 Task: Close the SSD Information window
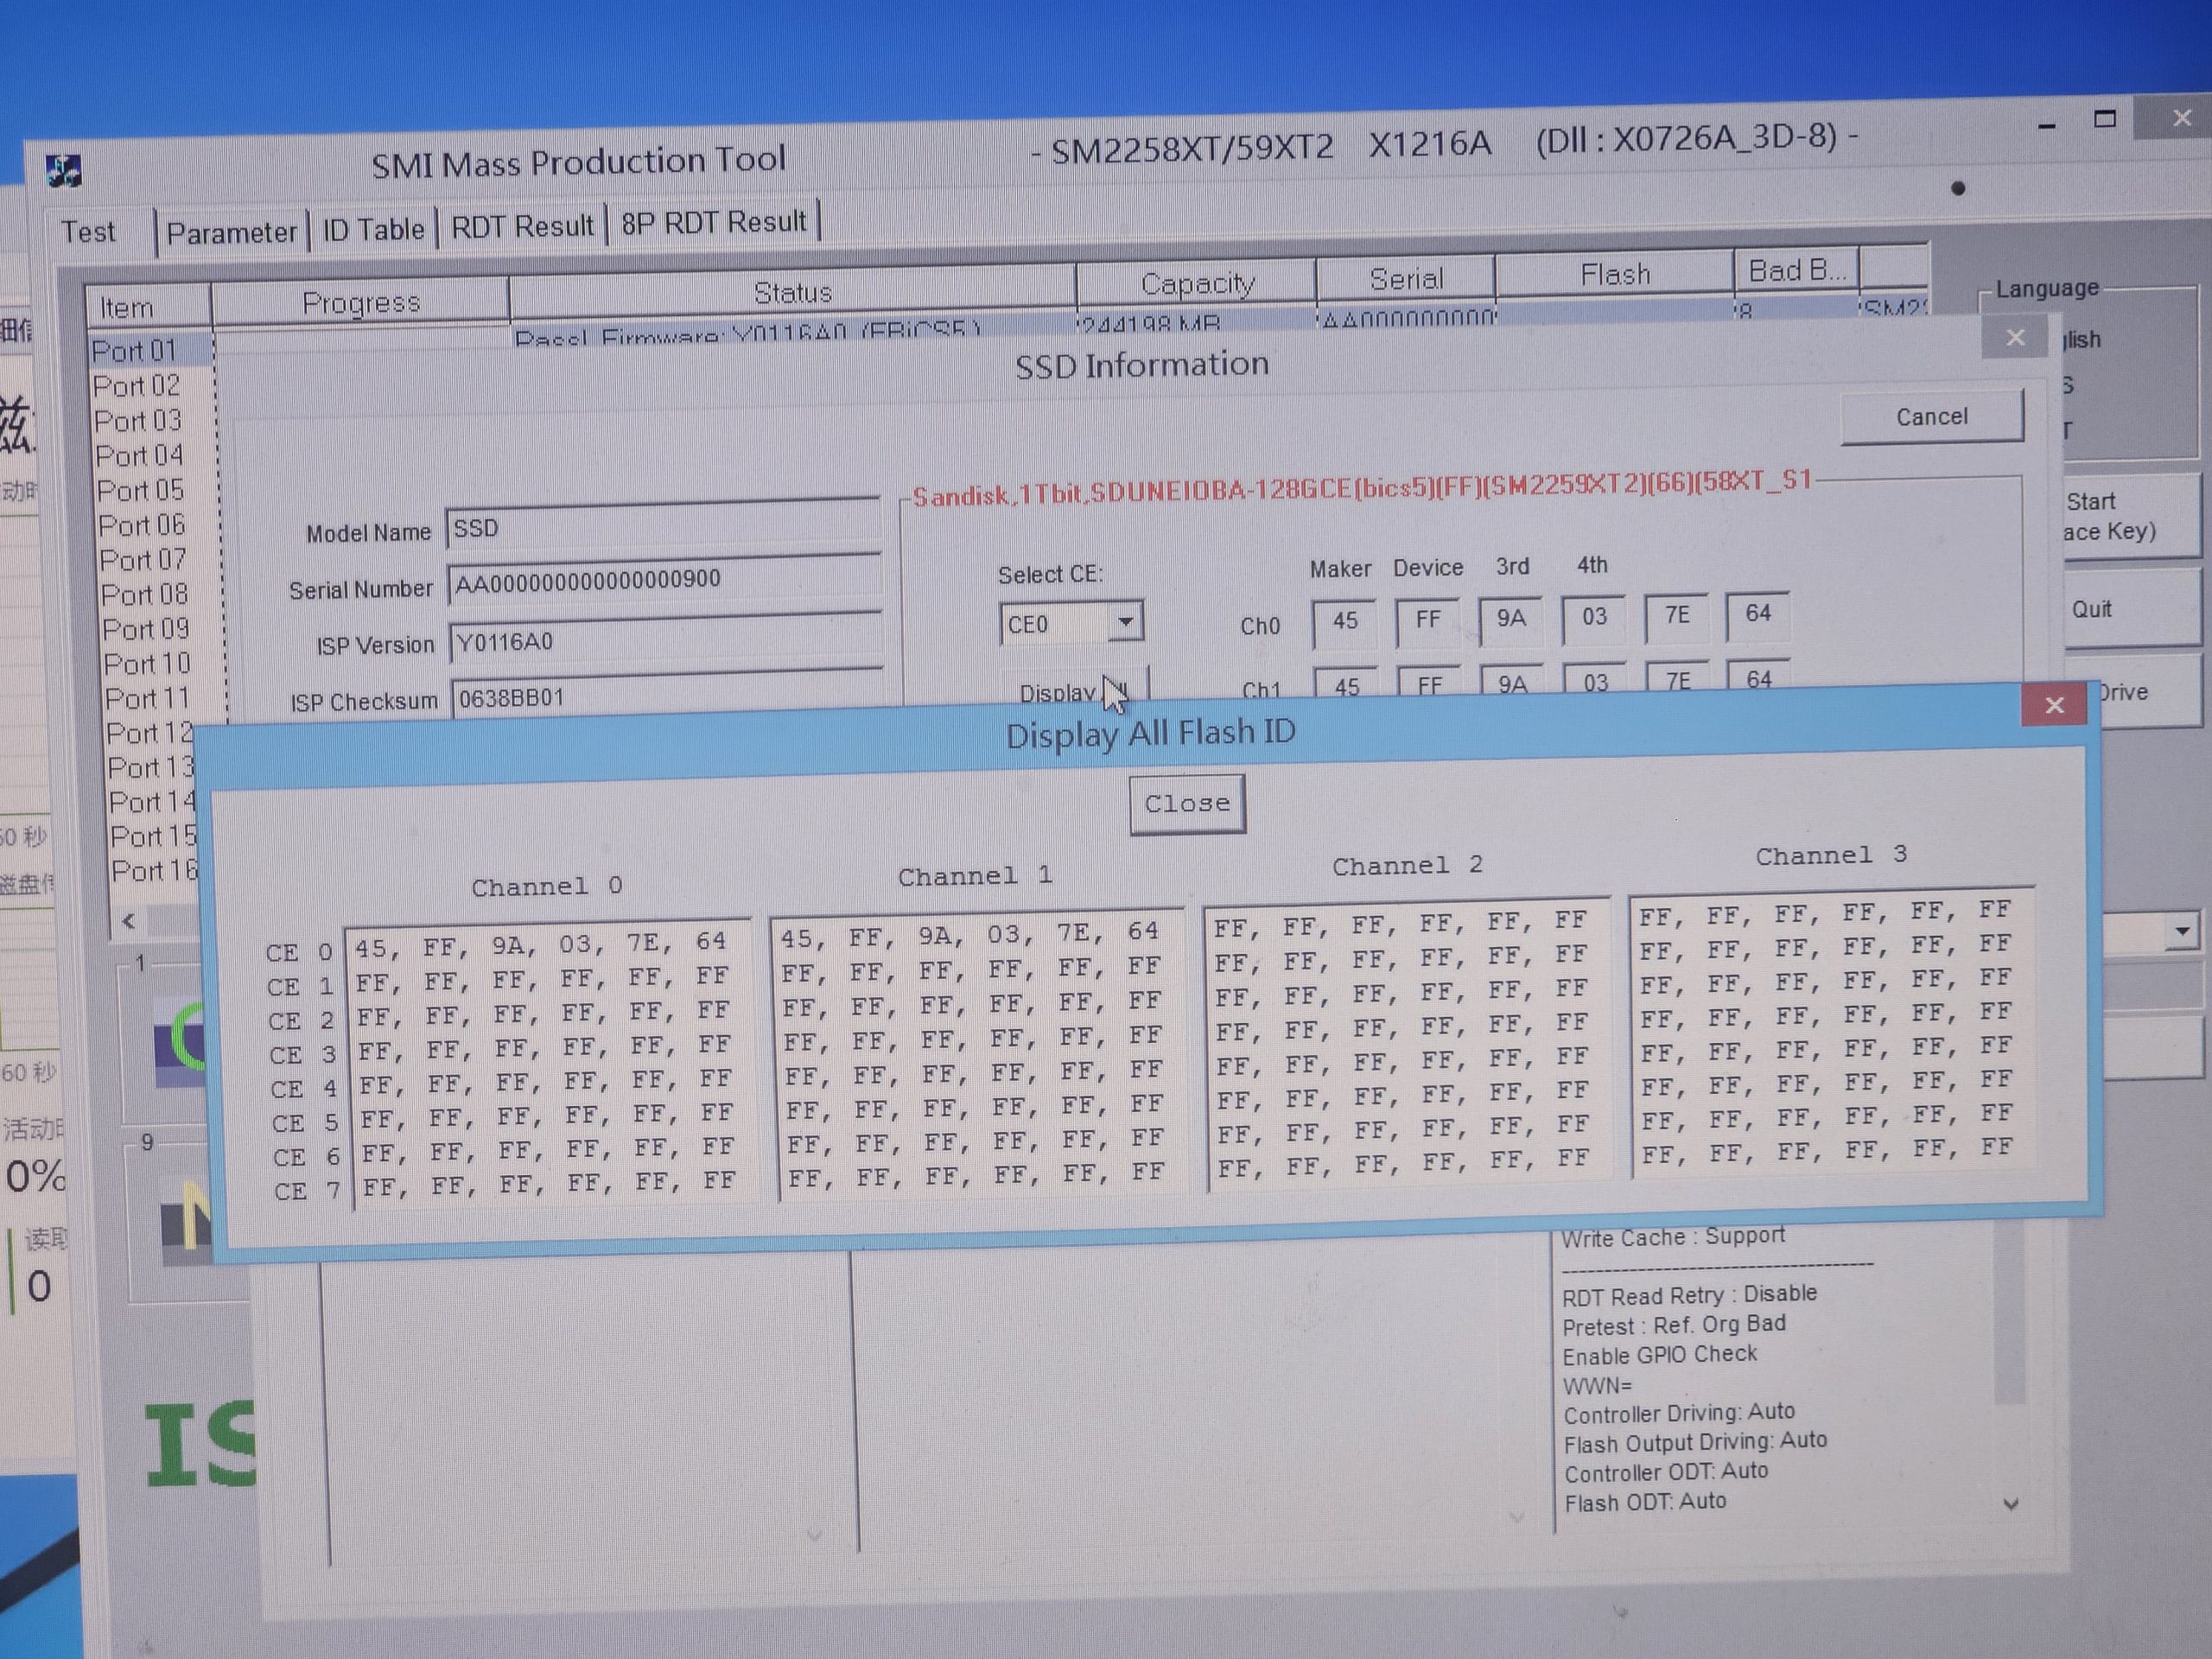click(2014, 339)
